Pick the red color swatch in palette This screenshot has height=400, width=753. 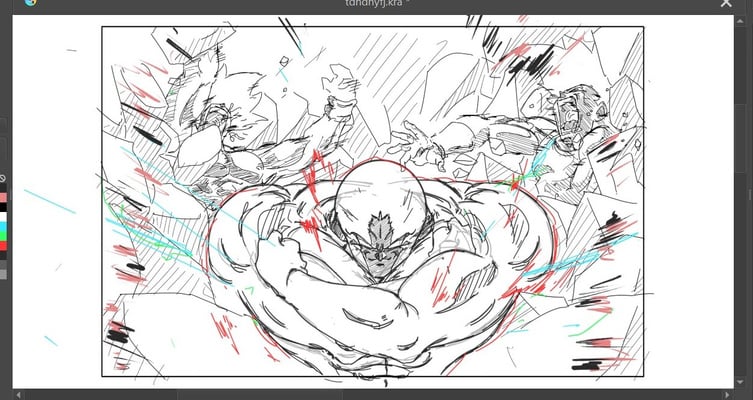click(3, 246)
